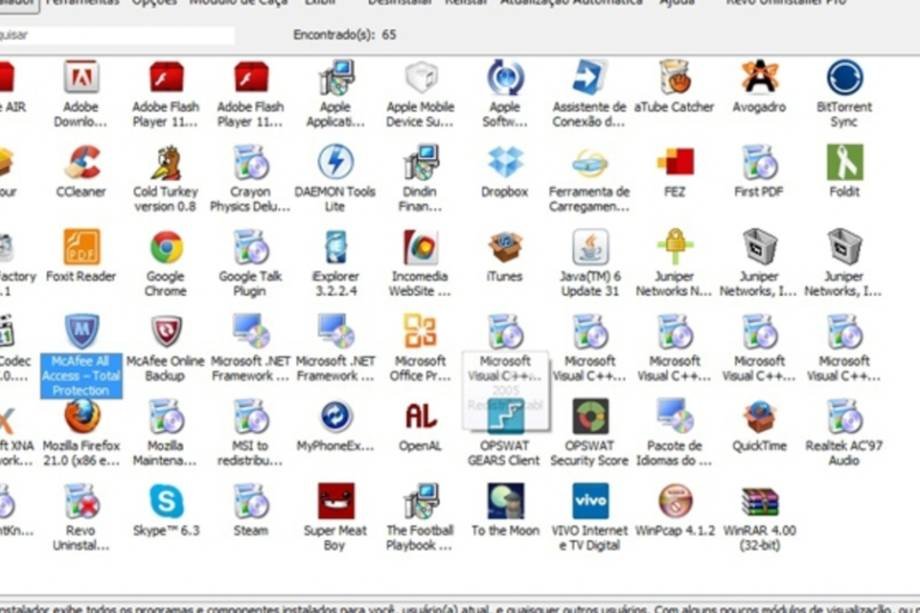Select the OpenAL icon

tap(420, 416)
